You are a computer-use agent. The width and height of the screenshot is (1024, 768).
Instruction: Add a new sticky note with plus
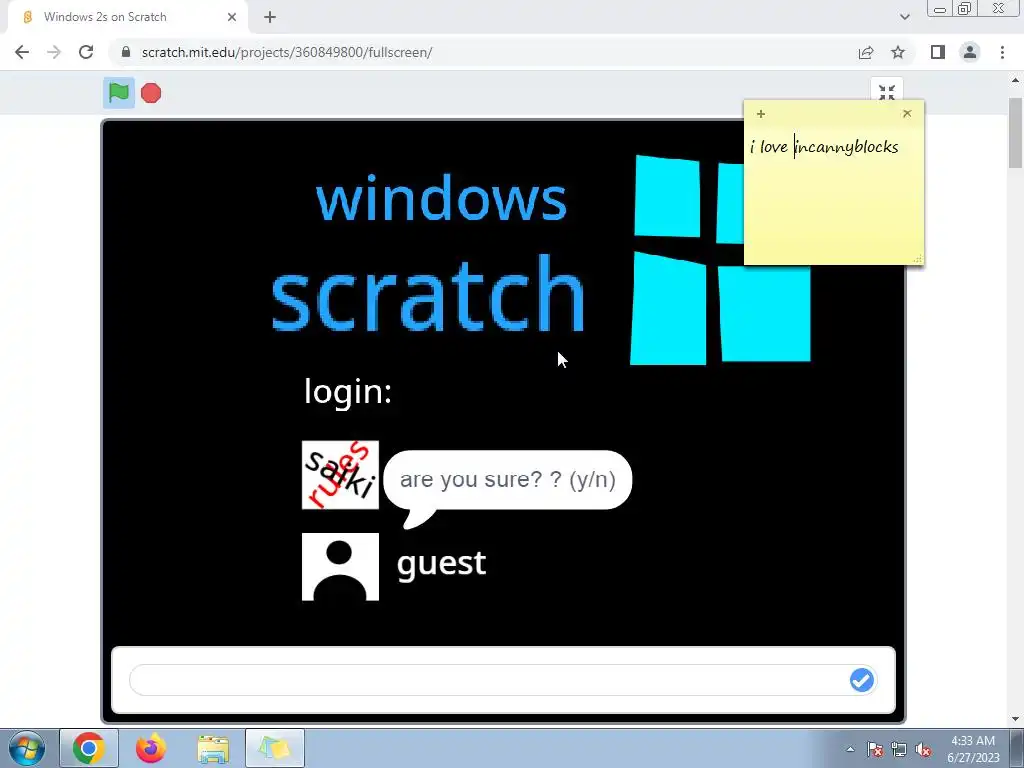coord(761,114)
